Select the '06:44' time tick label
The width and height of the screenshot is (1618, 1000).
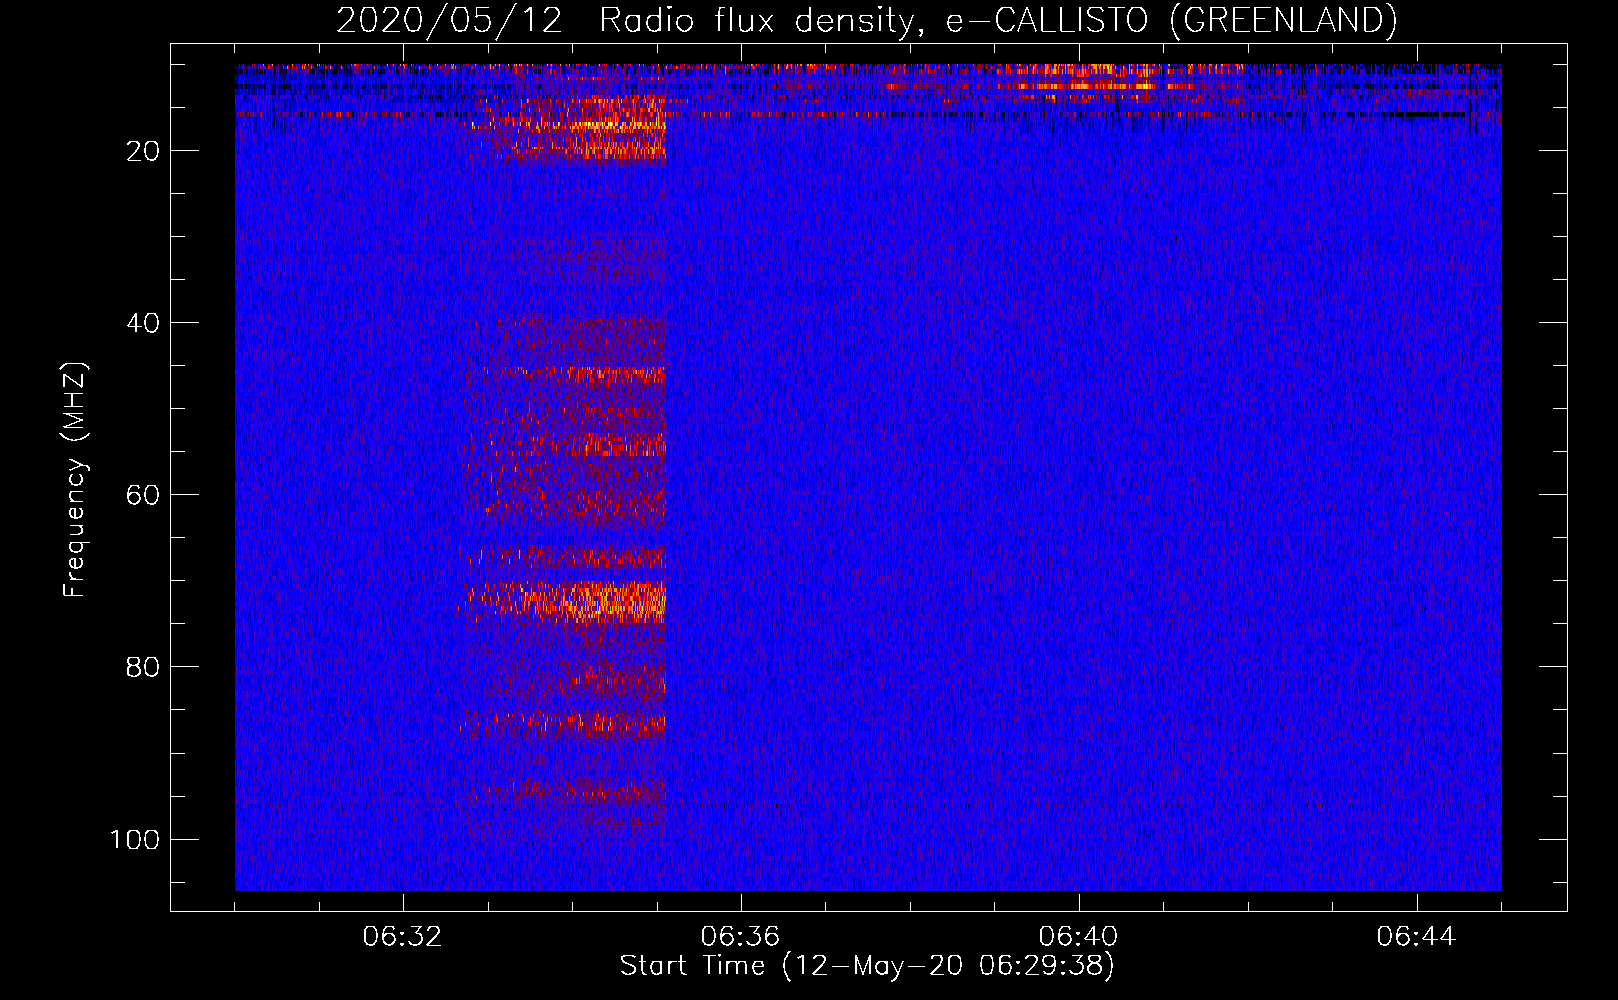pos(1416,937)
